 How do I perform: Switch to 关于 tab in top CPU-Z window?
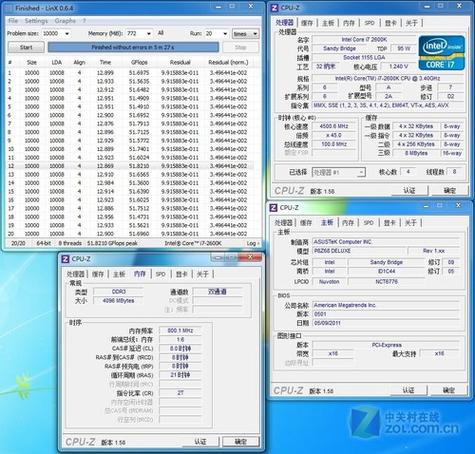tap(411, 23)
